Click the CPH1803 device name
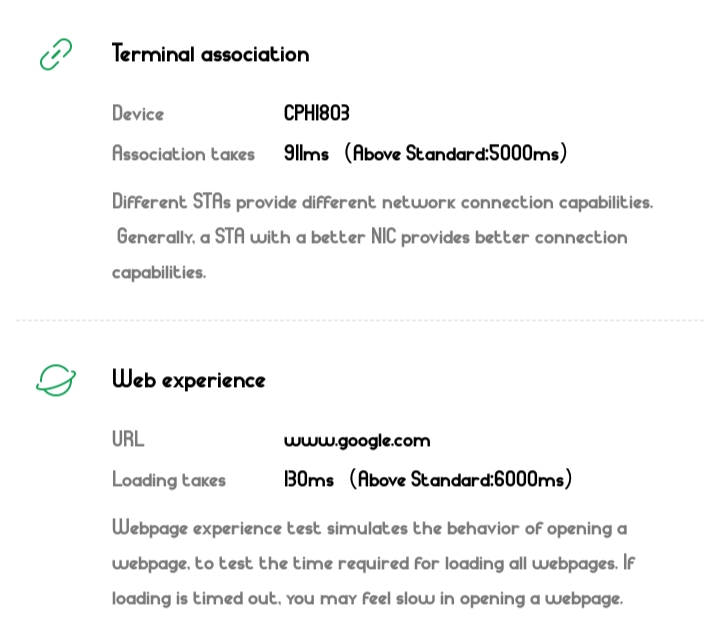The height and width of the screenshot is (628, 719). click(316, 114)
